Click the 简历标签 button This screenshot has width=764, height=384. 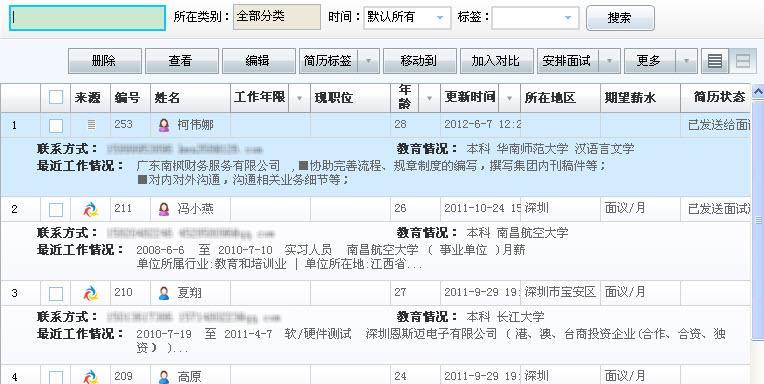328,61
